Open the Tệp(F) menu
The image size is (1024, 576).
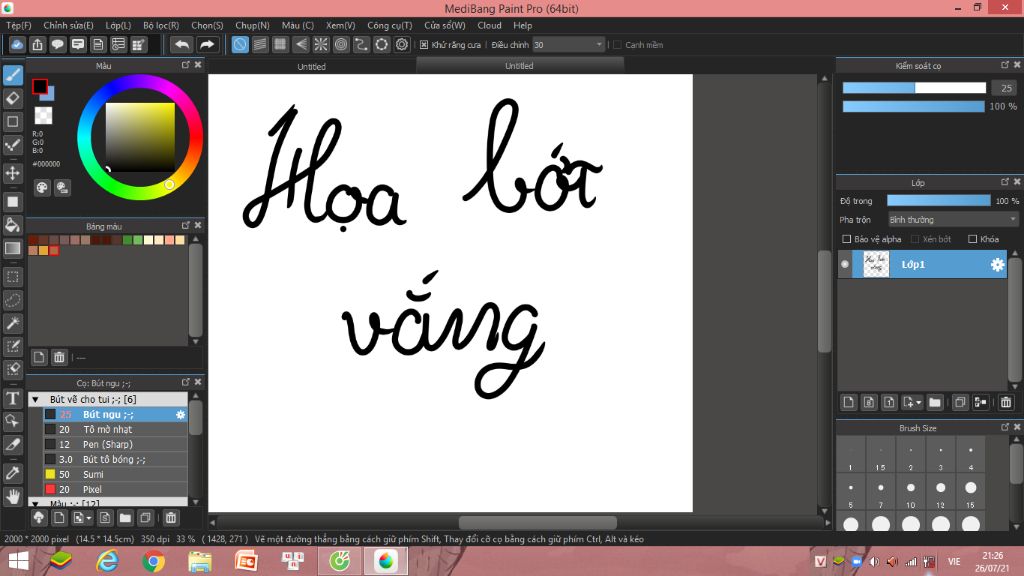tap(19, 25)
